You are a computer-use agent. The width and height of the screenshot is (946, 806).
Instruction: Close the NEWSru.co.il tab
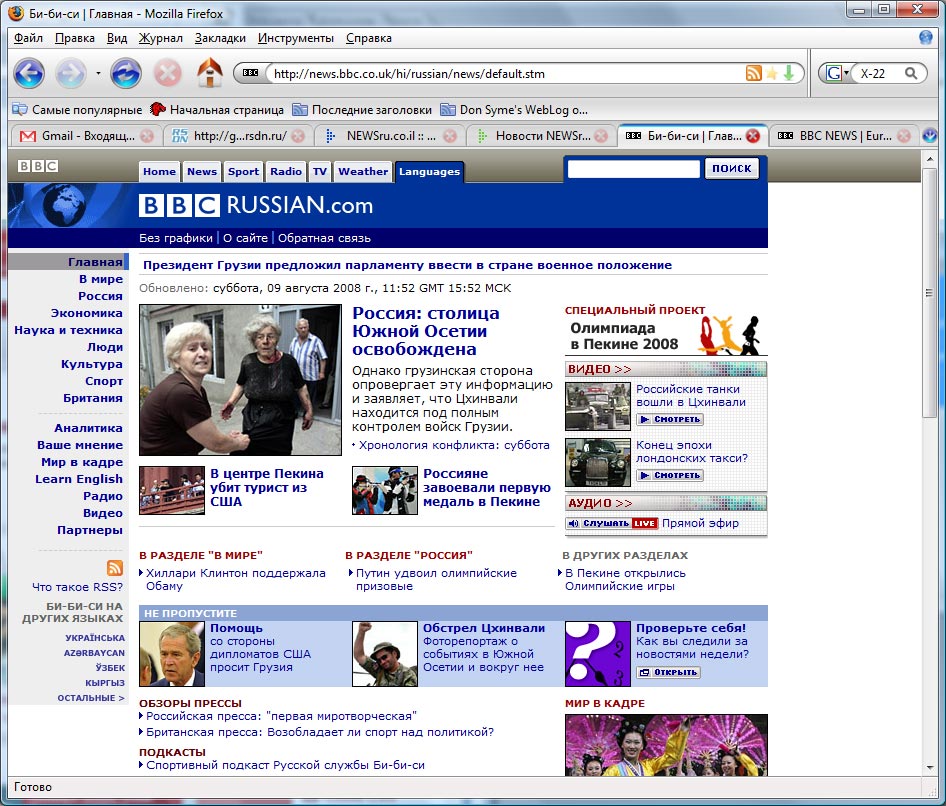[x=450, y=136]
